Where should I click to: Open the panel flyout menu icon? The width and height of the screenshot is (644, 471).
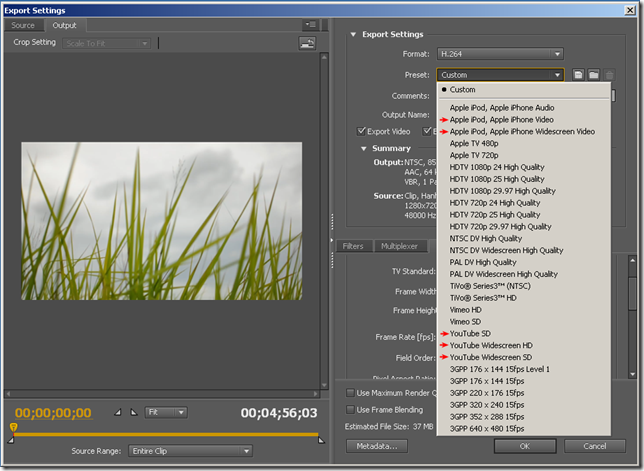click(x=310, y=24)
